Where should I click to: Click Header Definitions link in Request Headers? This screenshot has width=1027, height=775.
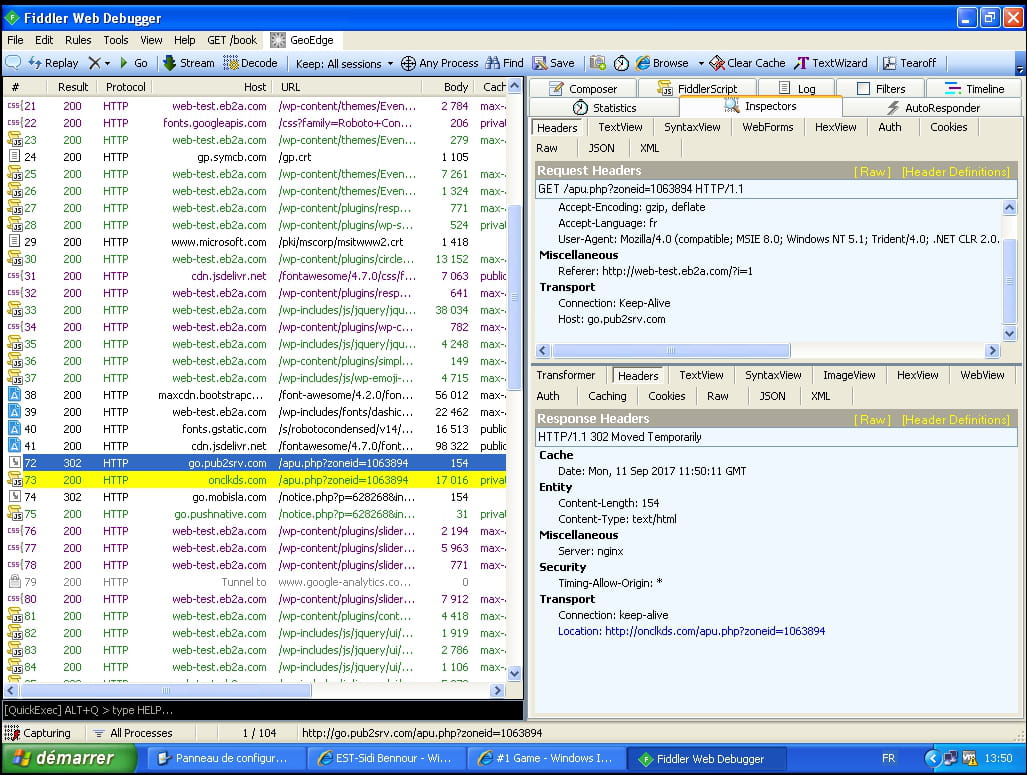pyautogui.click(x=956, y=172)
